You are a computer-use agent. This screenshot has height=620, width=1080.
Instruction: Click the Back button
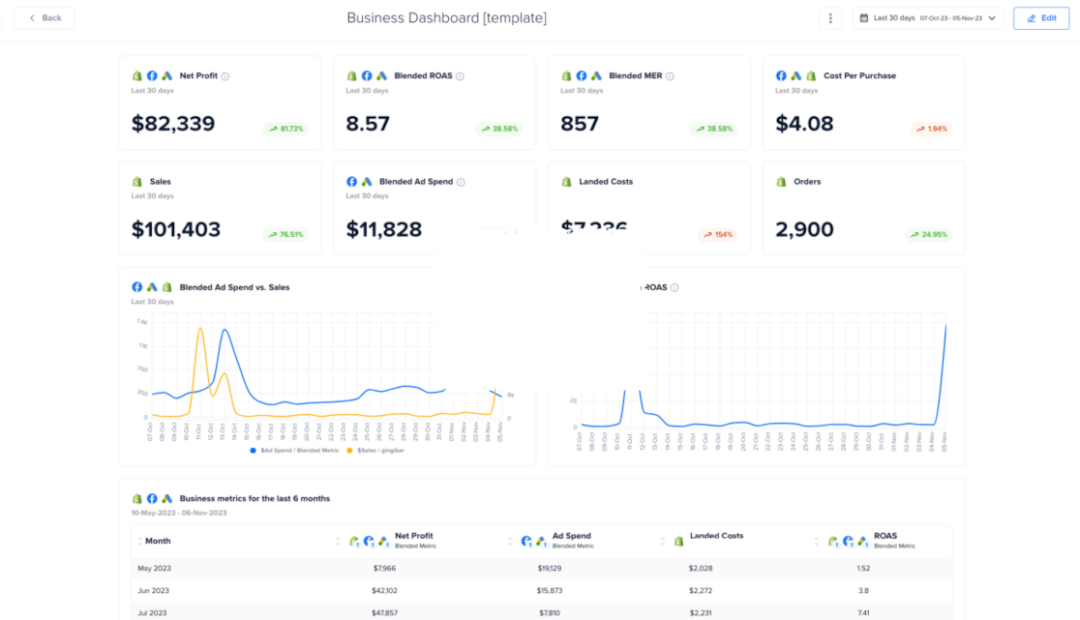(x=43, y=17)
